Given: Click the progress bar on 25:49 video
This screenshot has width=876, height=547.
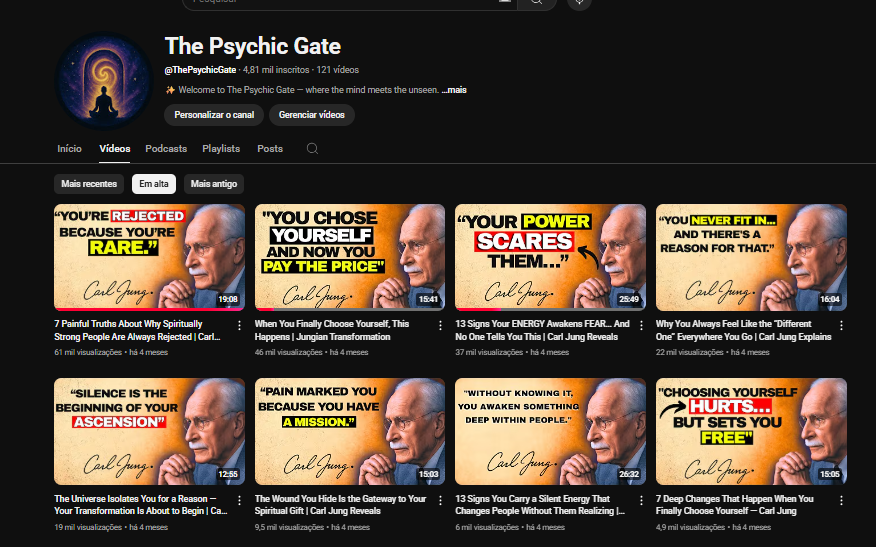Looking at the screenshot, I should (550, 310).
